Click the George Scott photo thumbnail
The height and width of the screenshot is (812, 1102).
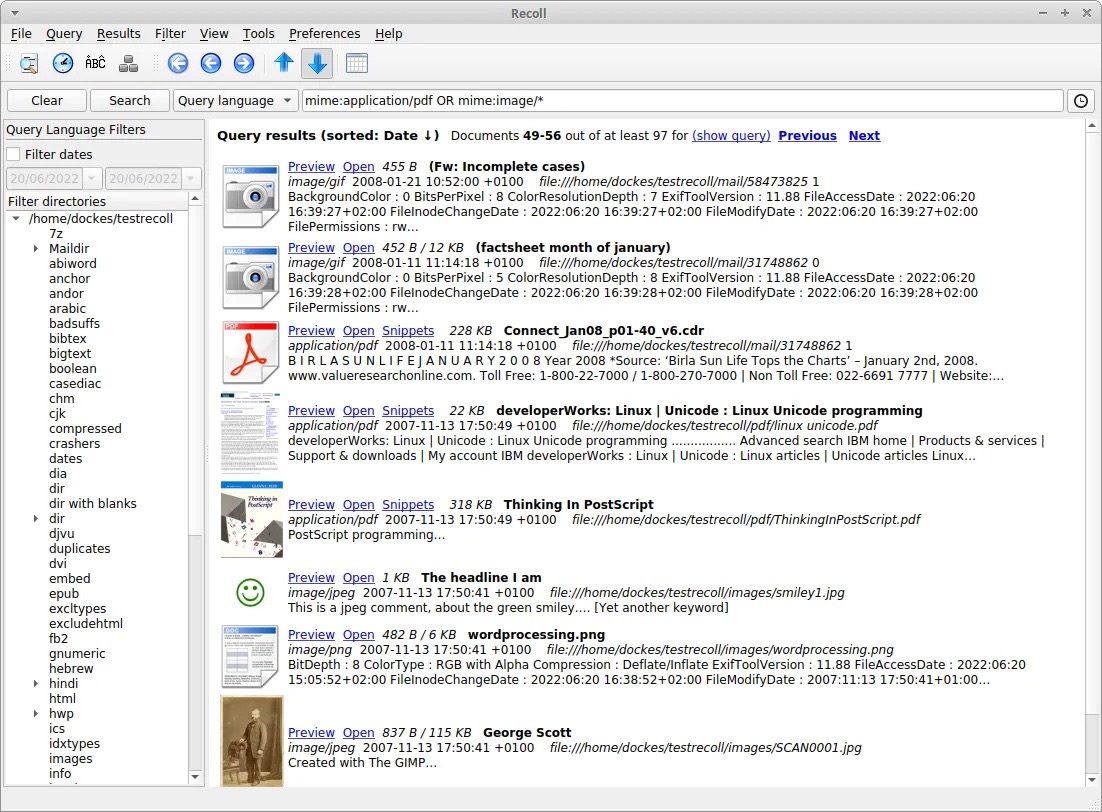252,740
